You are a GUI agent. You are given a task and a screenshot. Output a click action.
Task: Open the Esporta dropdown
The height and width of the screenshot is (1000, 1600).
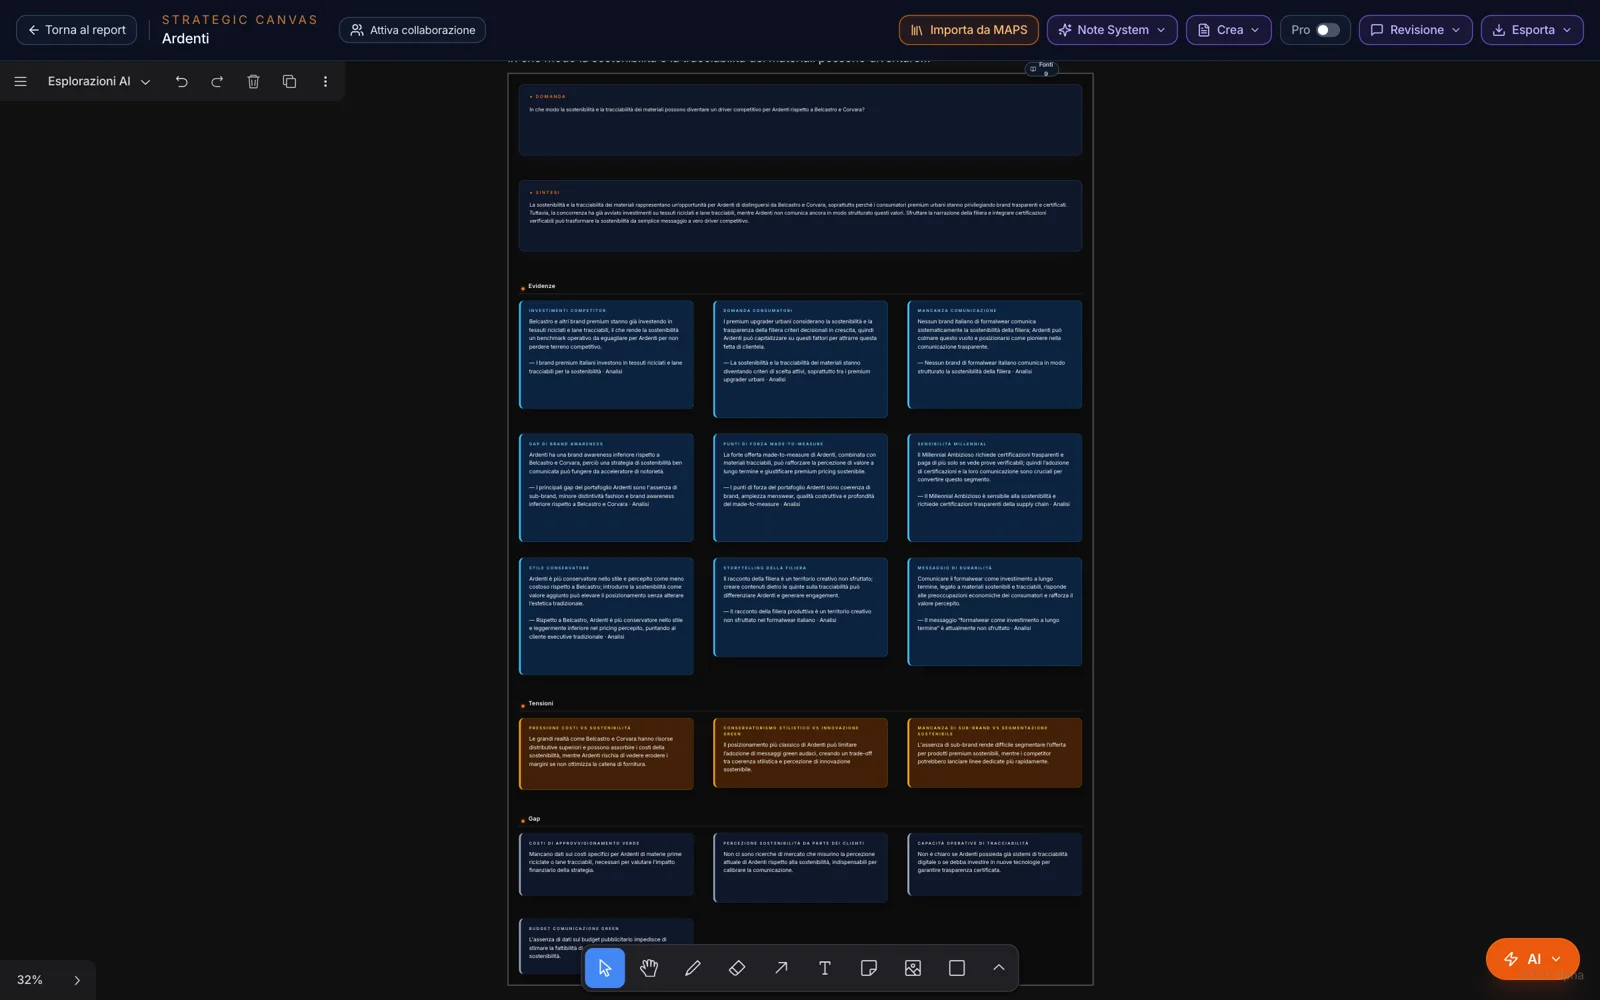(x=1532, y=30)
